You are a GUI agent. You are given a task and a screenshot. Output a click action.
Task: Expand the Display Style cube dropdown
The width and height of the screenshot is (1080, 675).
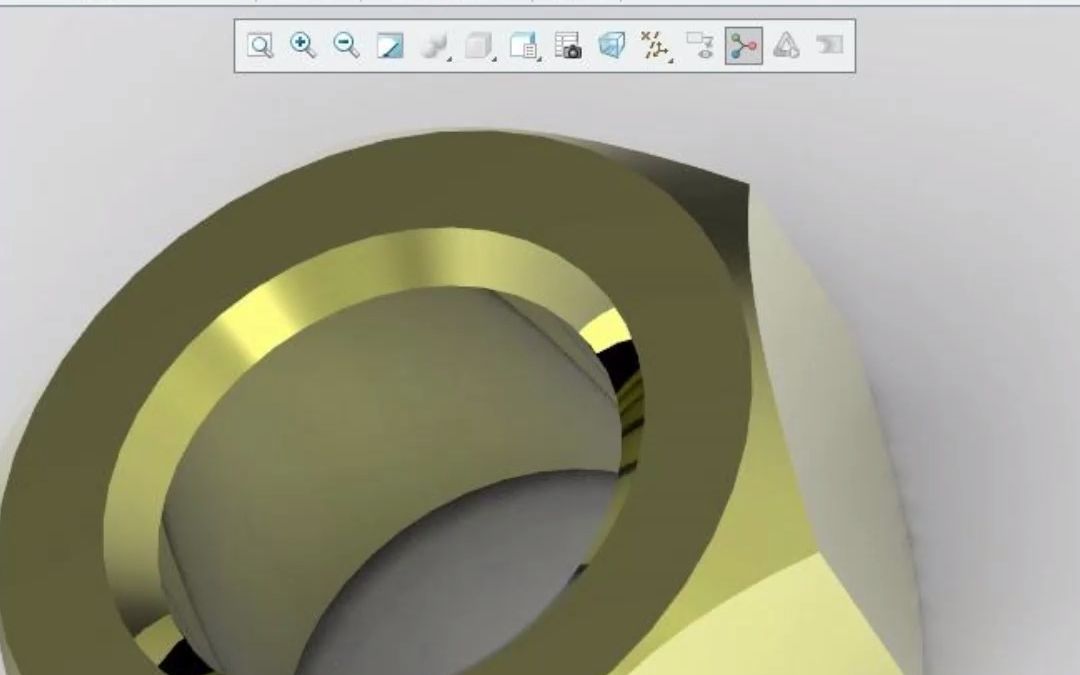(x=481, y=46)
